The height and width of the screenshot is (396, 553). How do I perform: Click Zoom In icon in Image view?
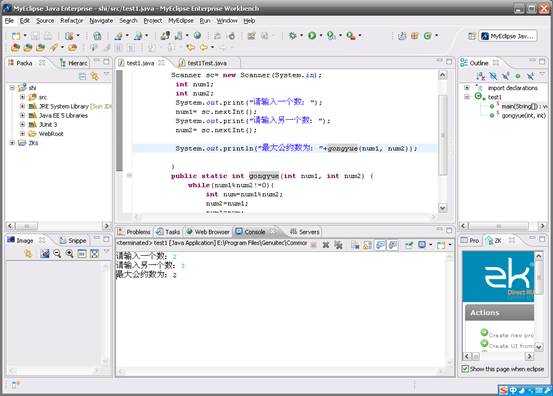pyautogui.click(x=69, y=253)
